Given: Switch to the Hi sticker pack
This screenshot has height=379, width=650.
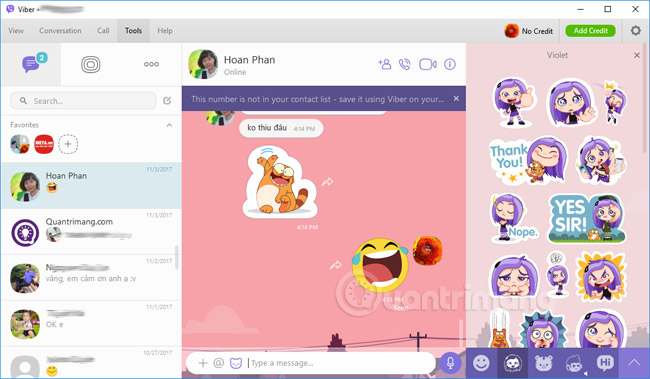Looking at the screenshot, I should point(605,363).
